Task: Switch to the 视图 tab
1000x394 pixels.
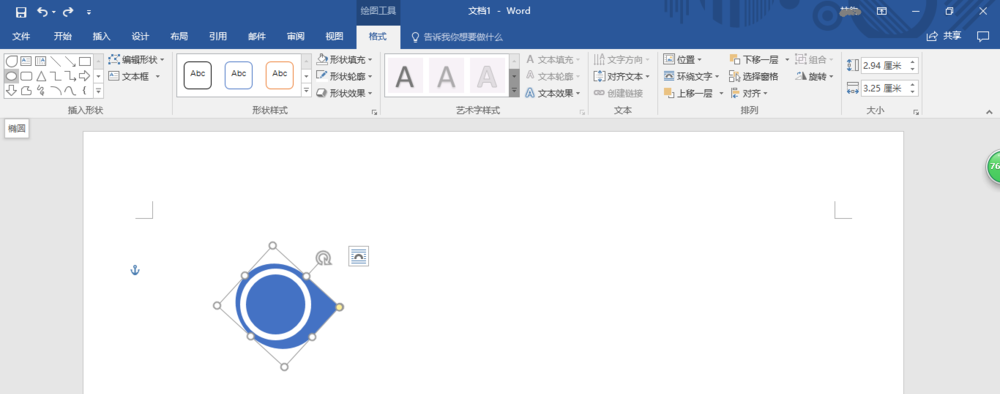Action: [x=334, y=36]
